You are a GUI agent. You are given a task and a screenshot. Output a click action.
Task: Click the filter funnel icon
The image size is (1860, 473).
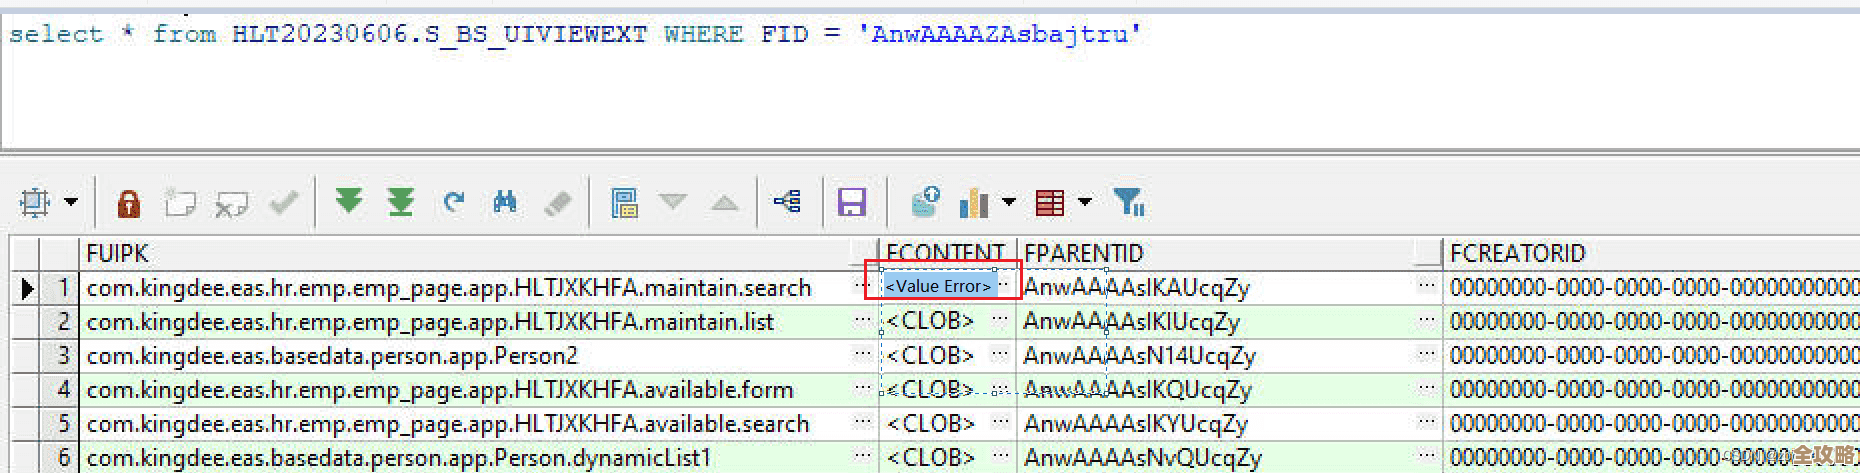[x=1129, y=203]
